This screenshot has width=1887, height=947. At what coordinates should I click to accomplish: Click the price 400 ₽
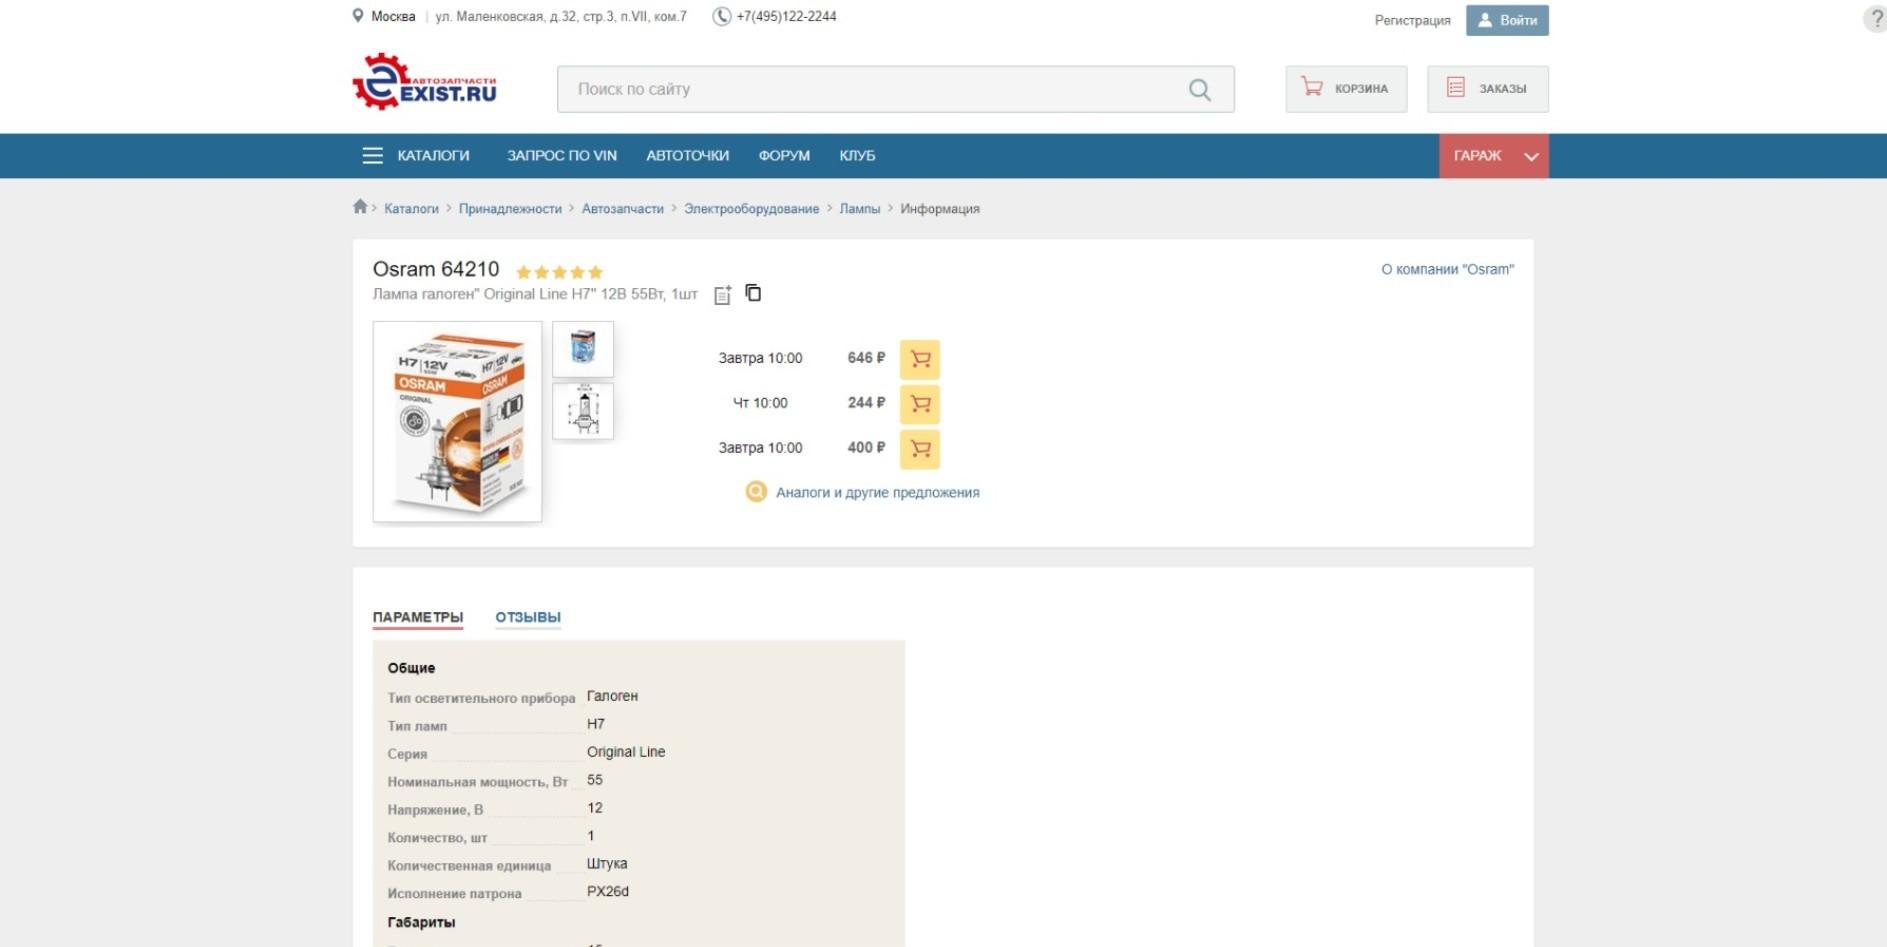click(x=866, y=448)
